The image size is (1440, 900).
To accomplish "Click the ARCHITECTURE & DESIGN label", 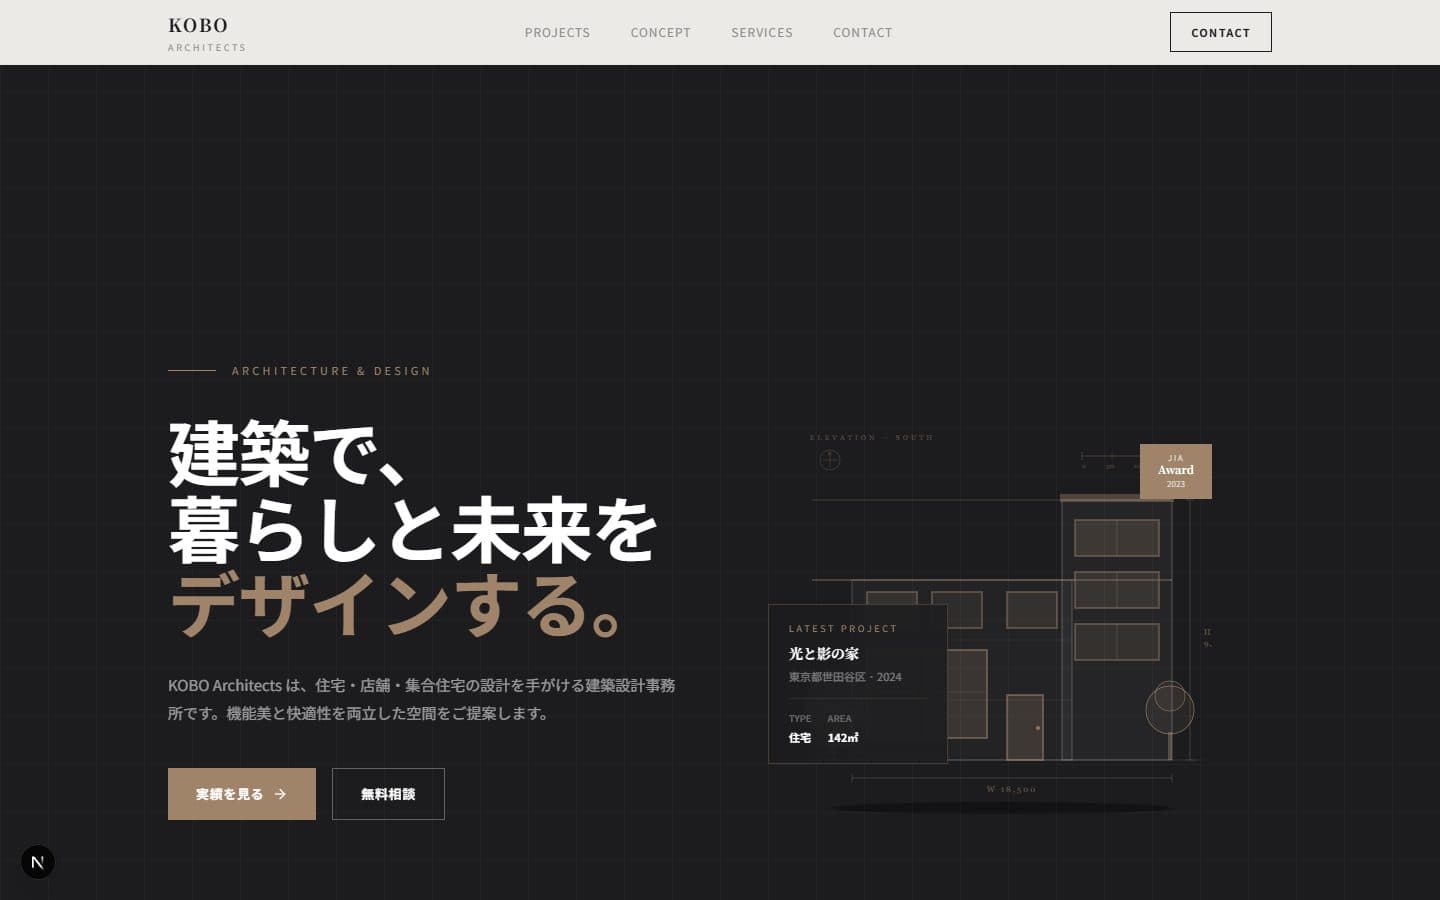I will pos(331,371).
